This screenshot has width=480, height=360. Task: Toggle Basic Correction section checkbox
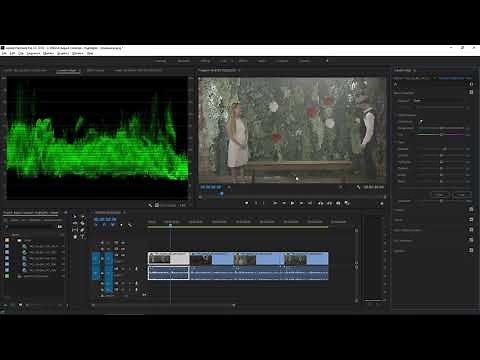(471, 92)
